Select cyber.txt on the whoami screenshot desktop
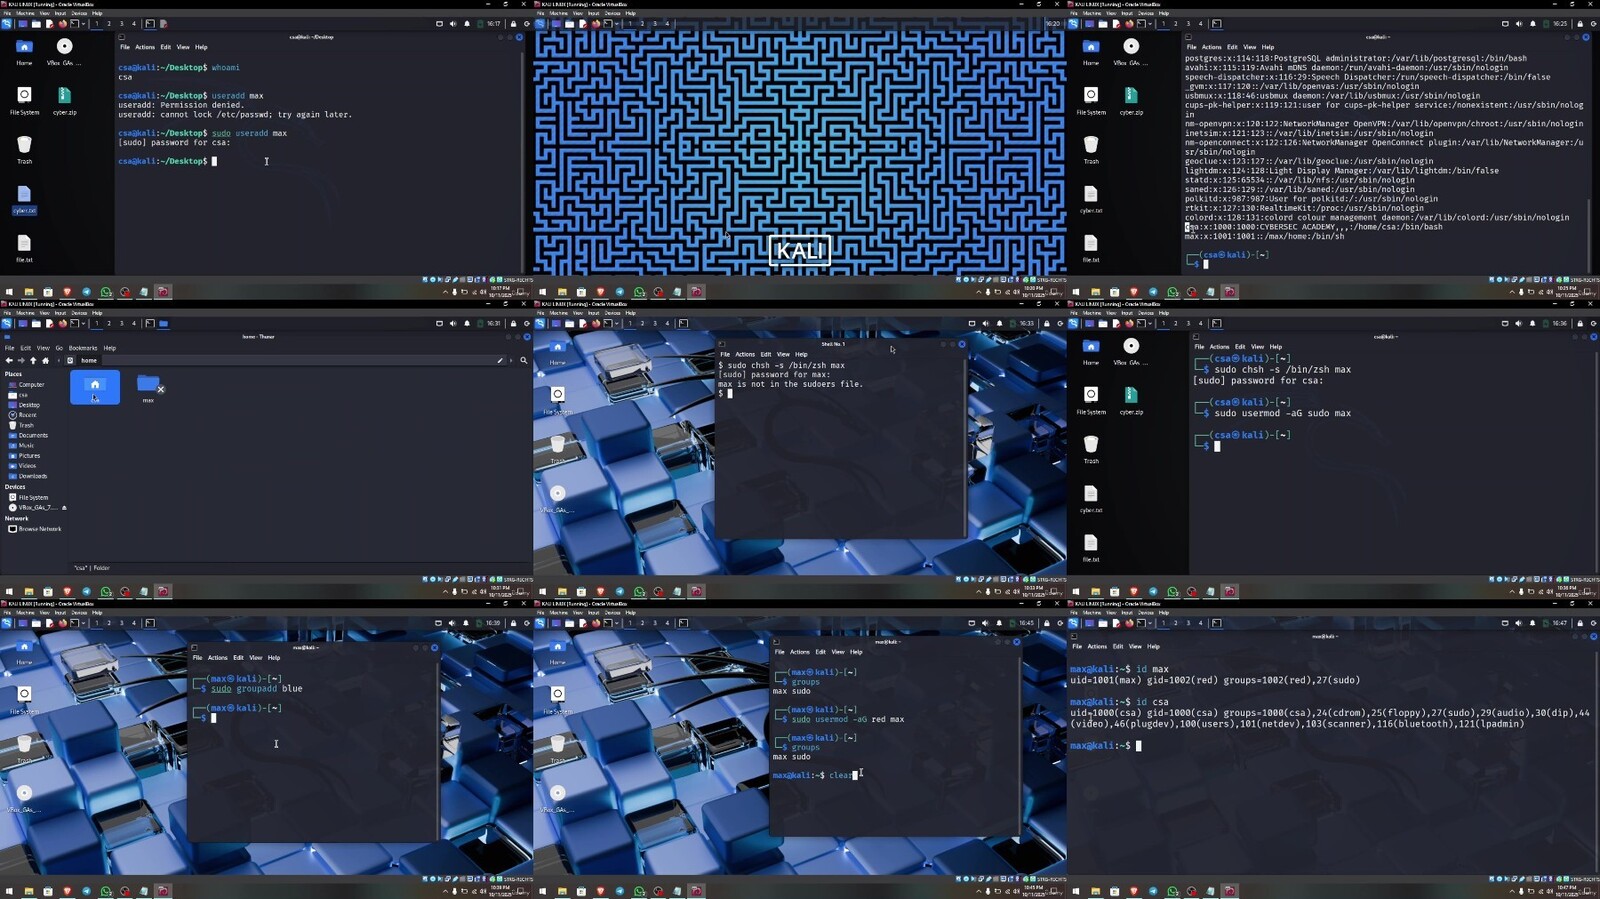The image size is (1600, 899). tap(24, 199)
